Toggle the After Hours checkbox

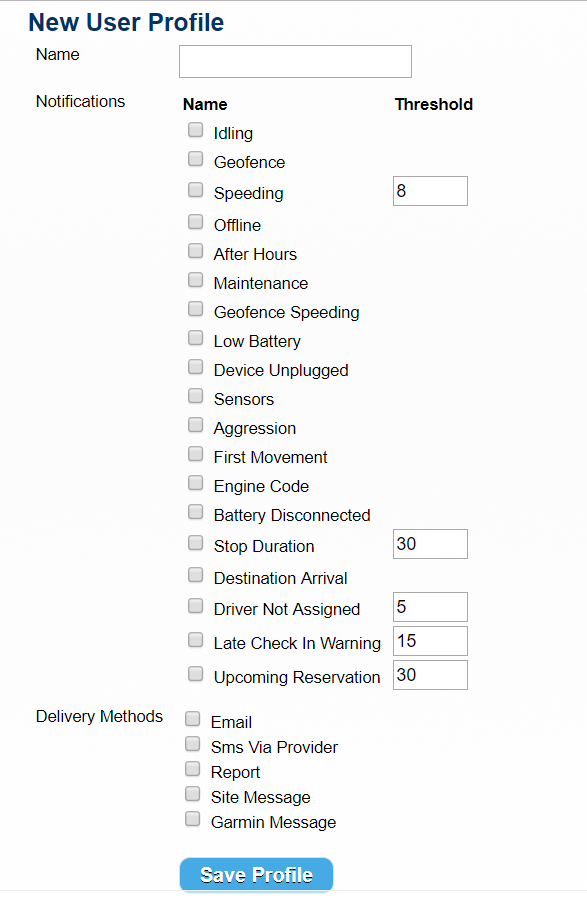point(195,251)
